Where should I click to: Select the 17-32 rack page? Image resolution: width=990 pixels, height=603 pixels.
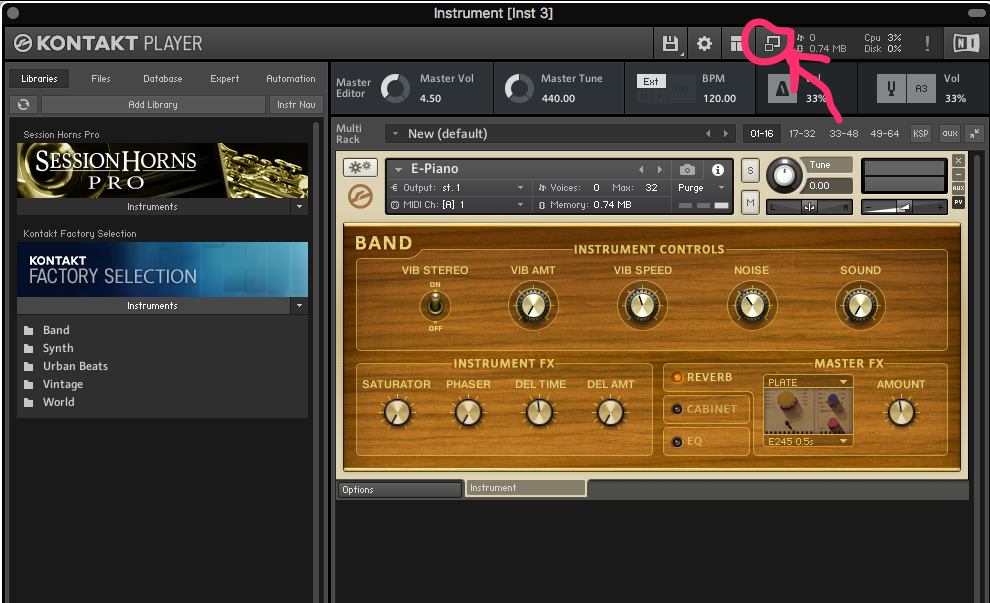[802, 133]
